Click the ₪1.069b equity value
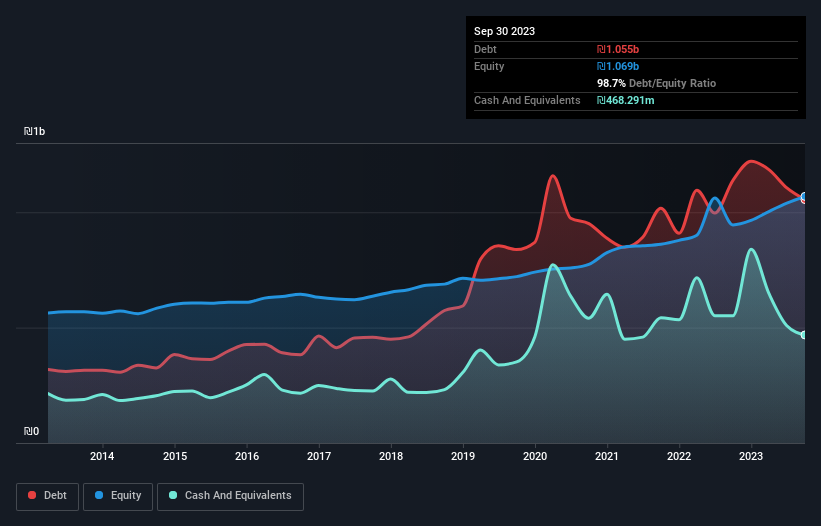The width and height of the screenshot is (821, 526). click(x=618, y=66)
